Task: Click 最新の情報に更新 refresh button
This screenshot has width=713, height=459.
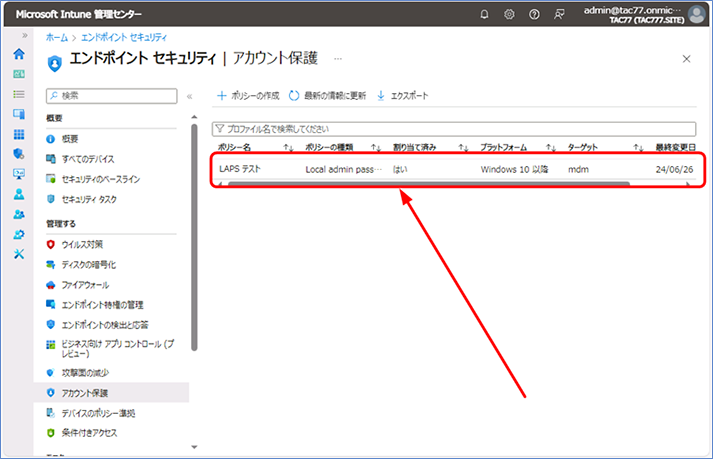Action: [x=327, y=96]
